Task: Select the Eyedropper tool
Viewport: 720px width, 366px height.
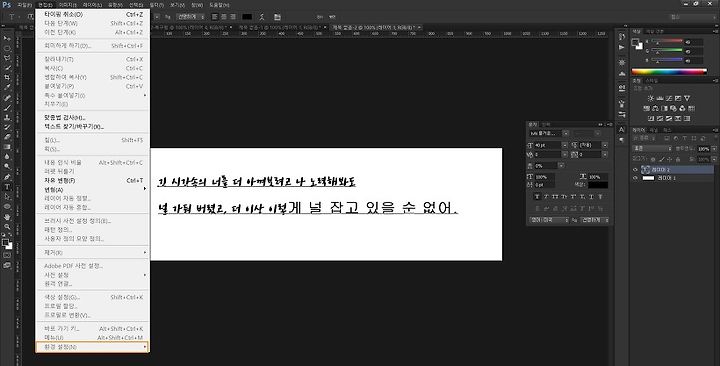Action: (7, 87)
